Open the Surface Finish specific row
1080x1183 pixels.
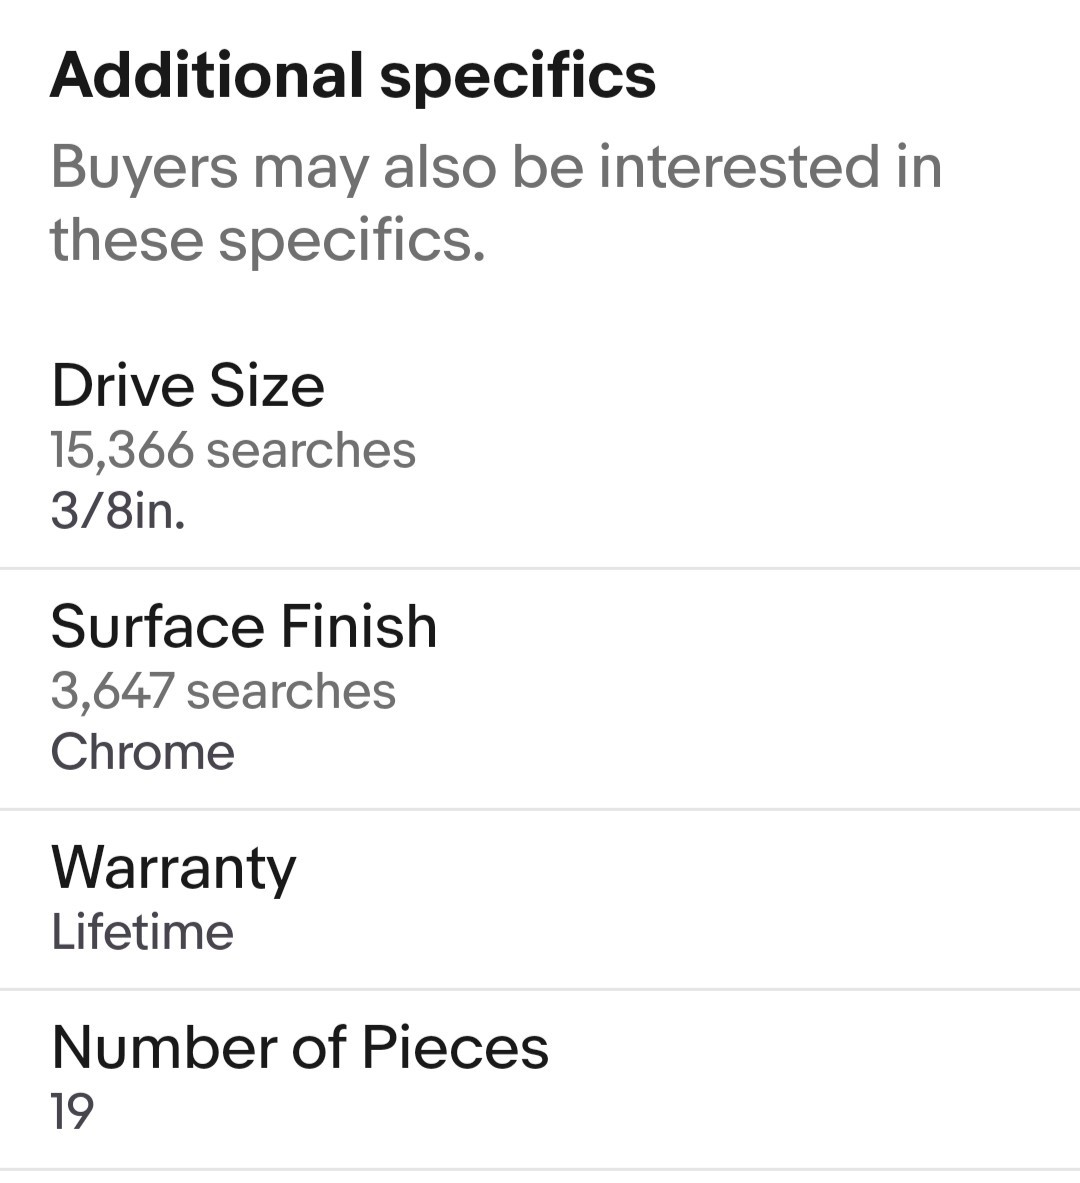540,689
